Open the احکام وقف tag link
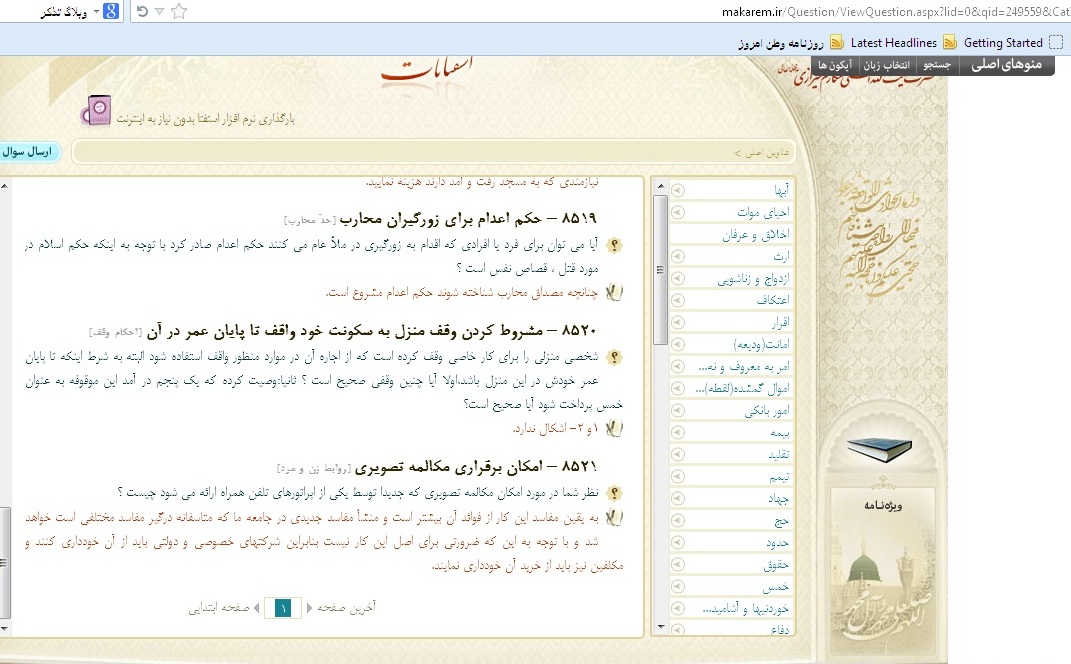Screen dimensions: 1071x664 pyautogui.click(x=115, y=332)
